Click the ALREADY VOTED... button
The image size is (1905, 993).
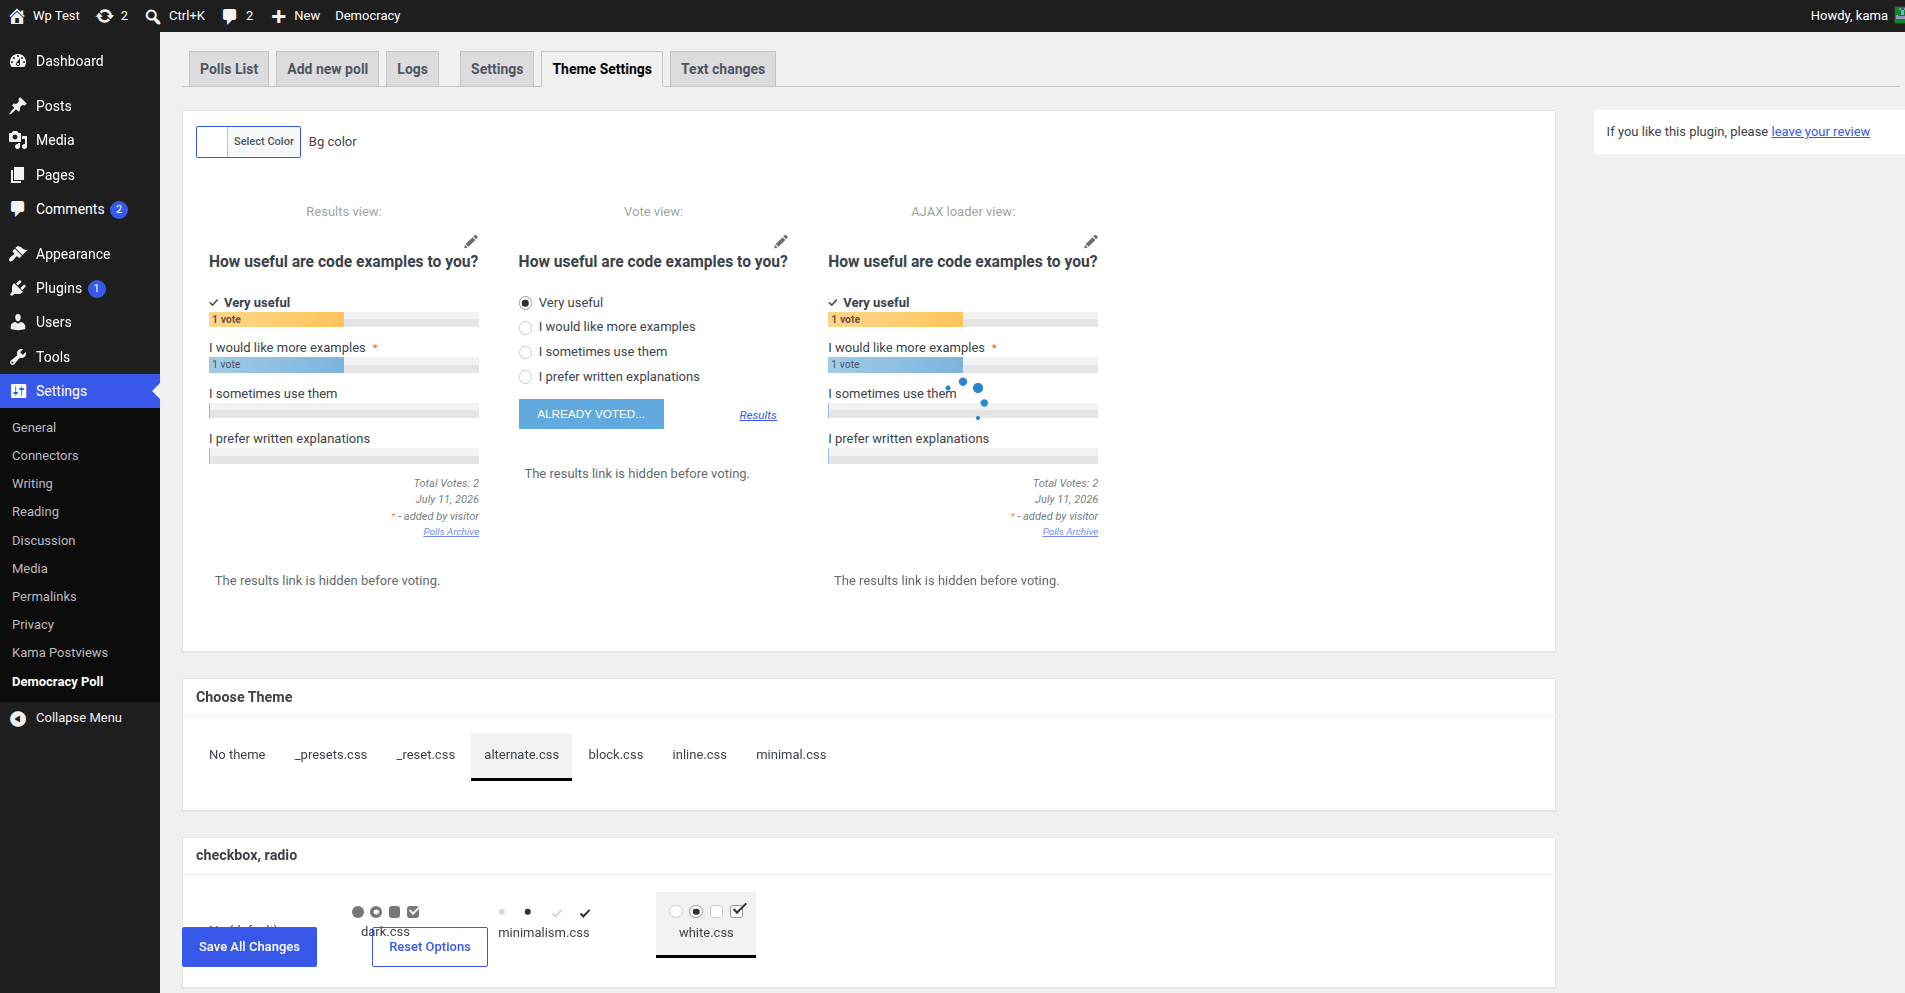591,414
